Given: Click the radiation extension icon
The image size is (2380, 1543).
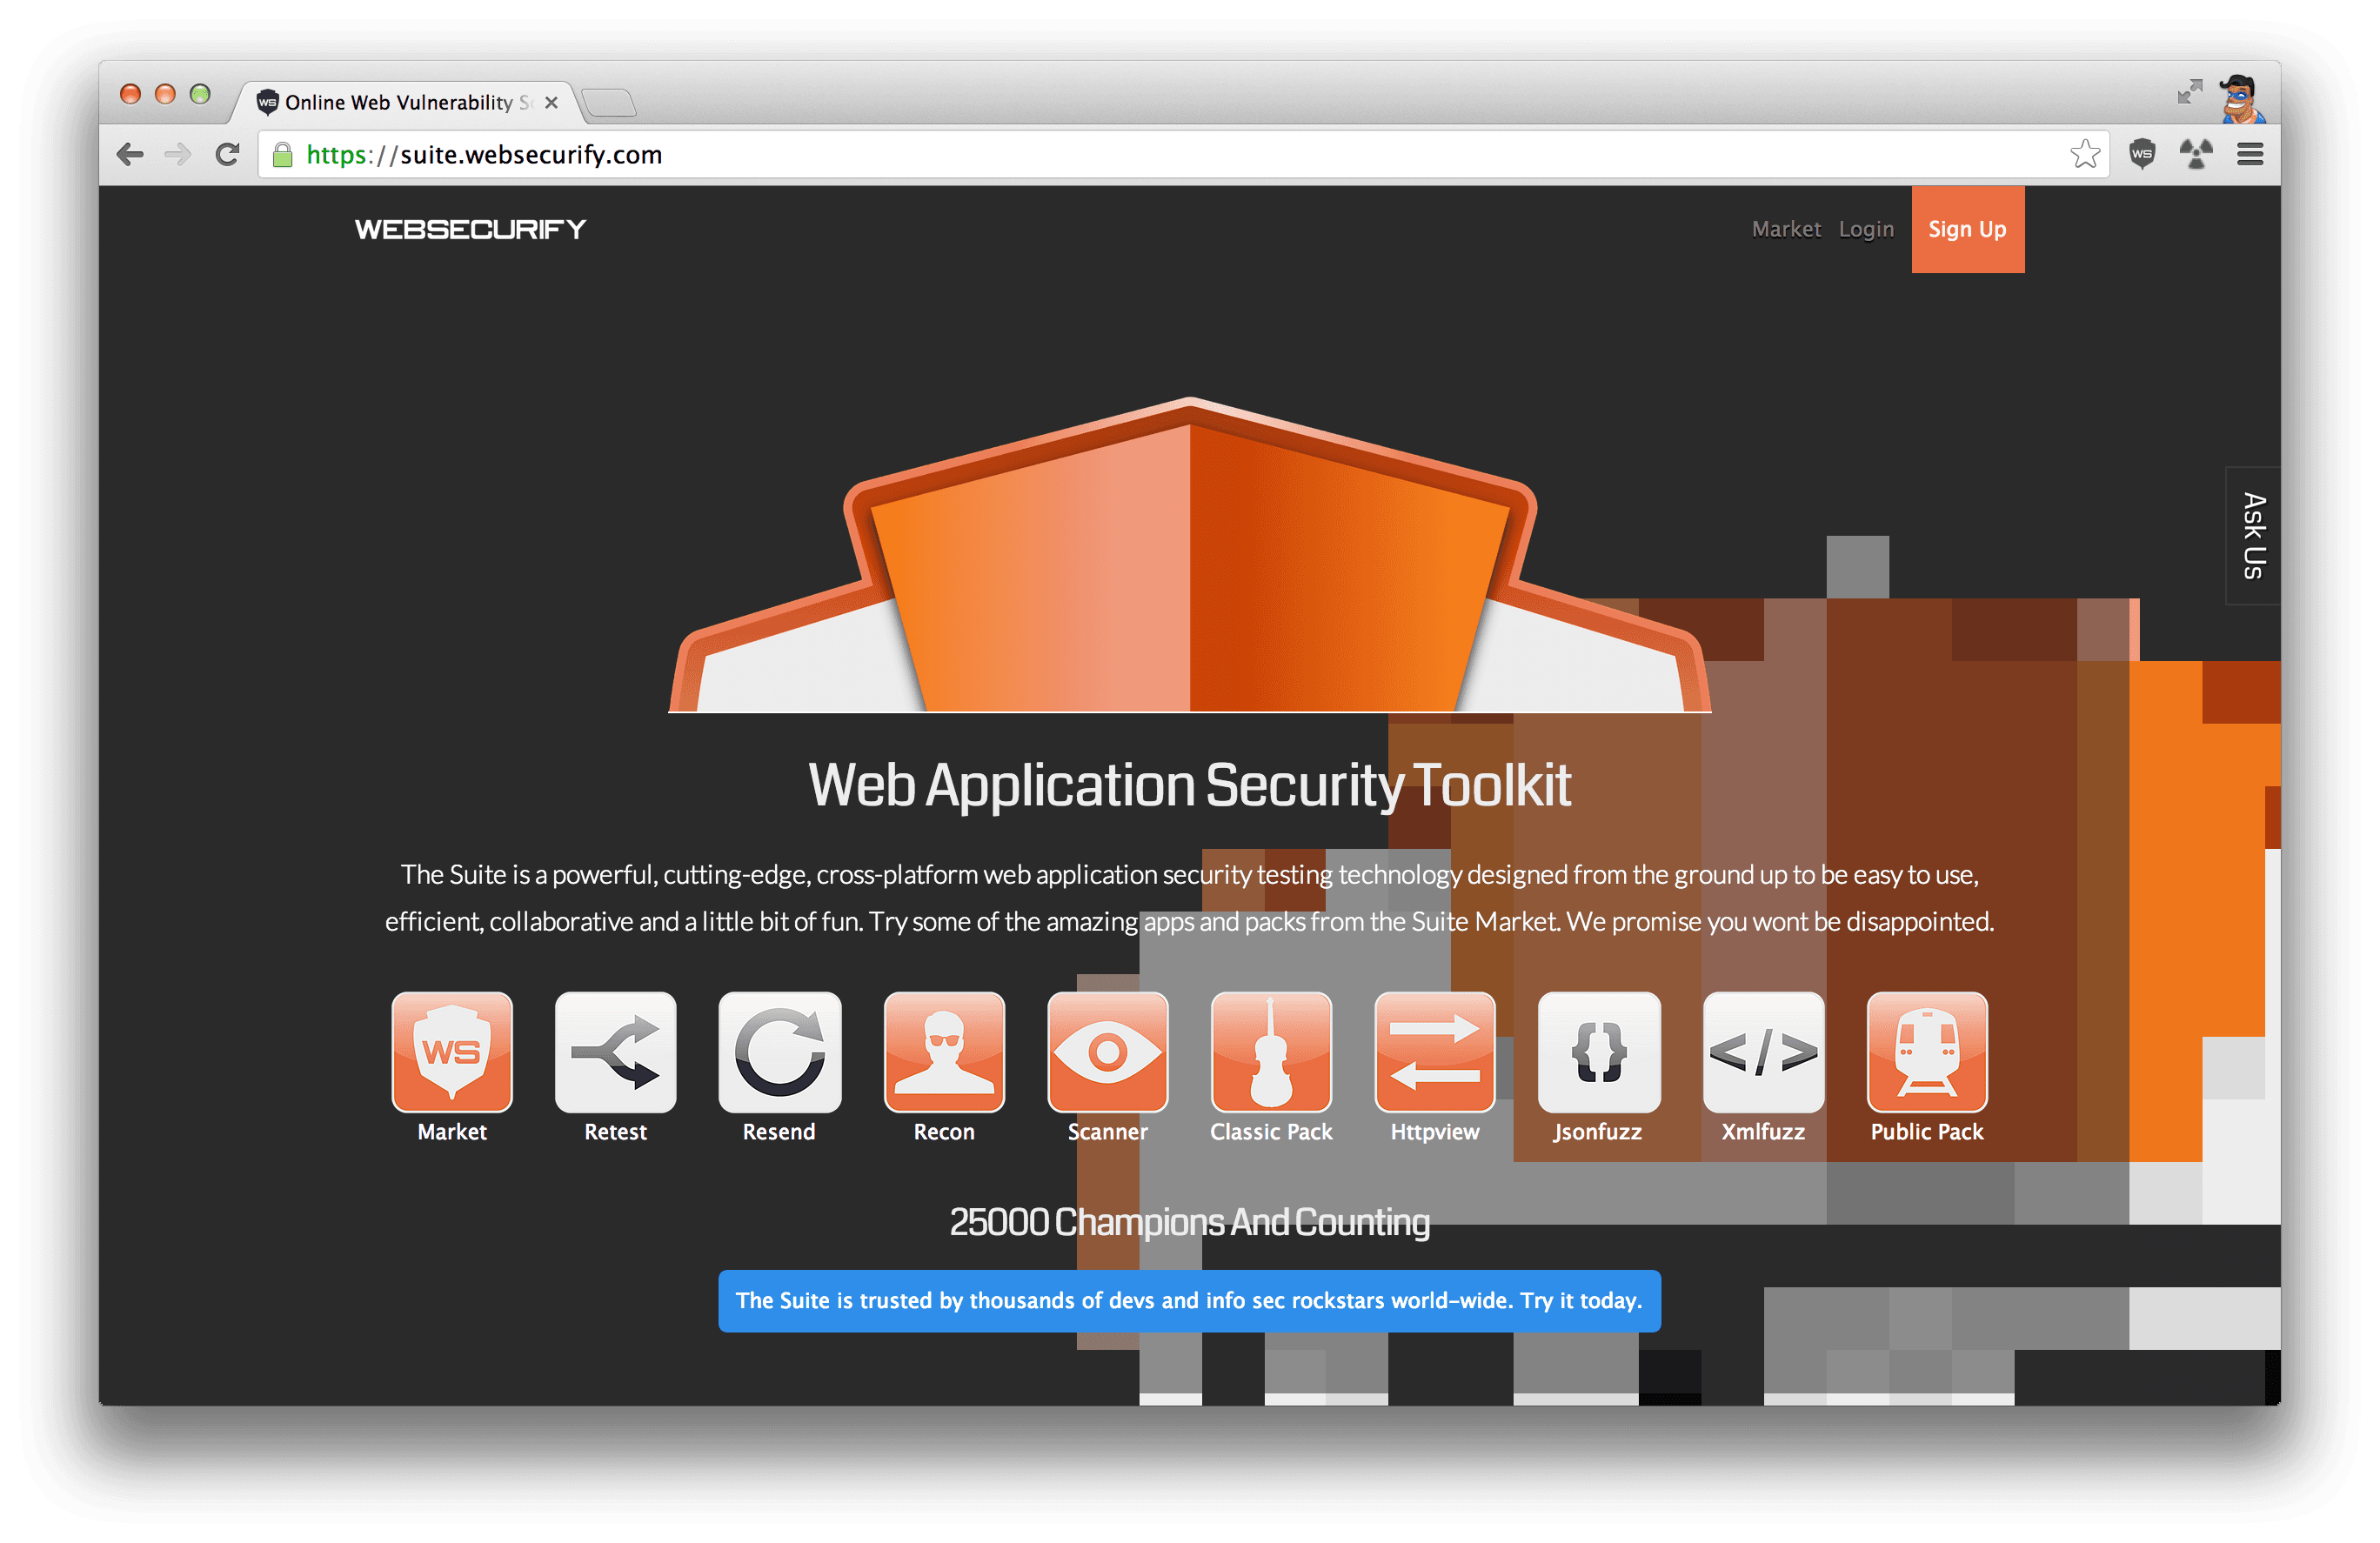Looking at the screenshot, I should click(2196, 154).
